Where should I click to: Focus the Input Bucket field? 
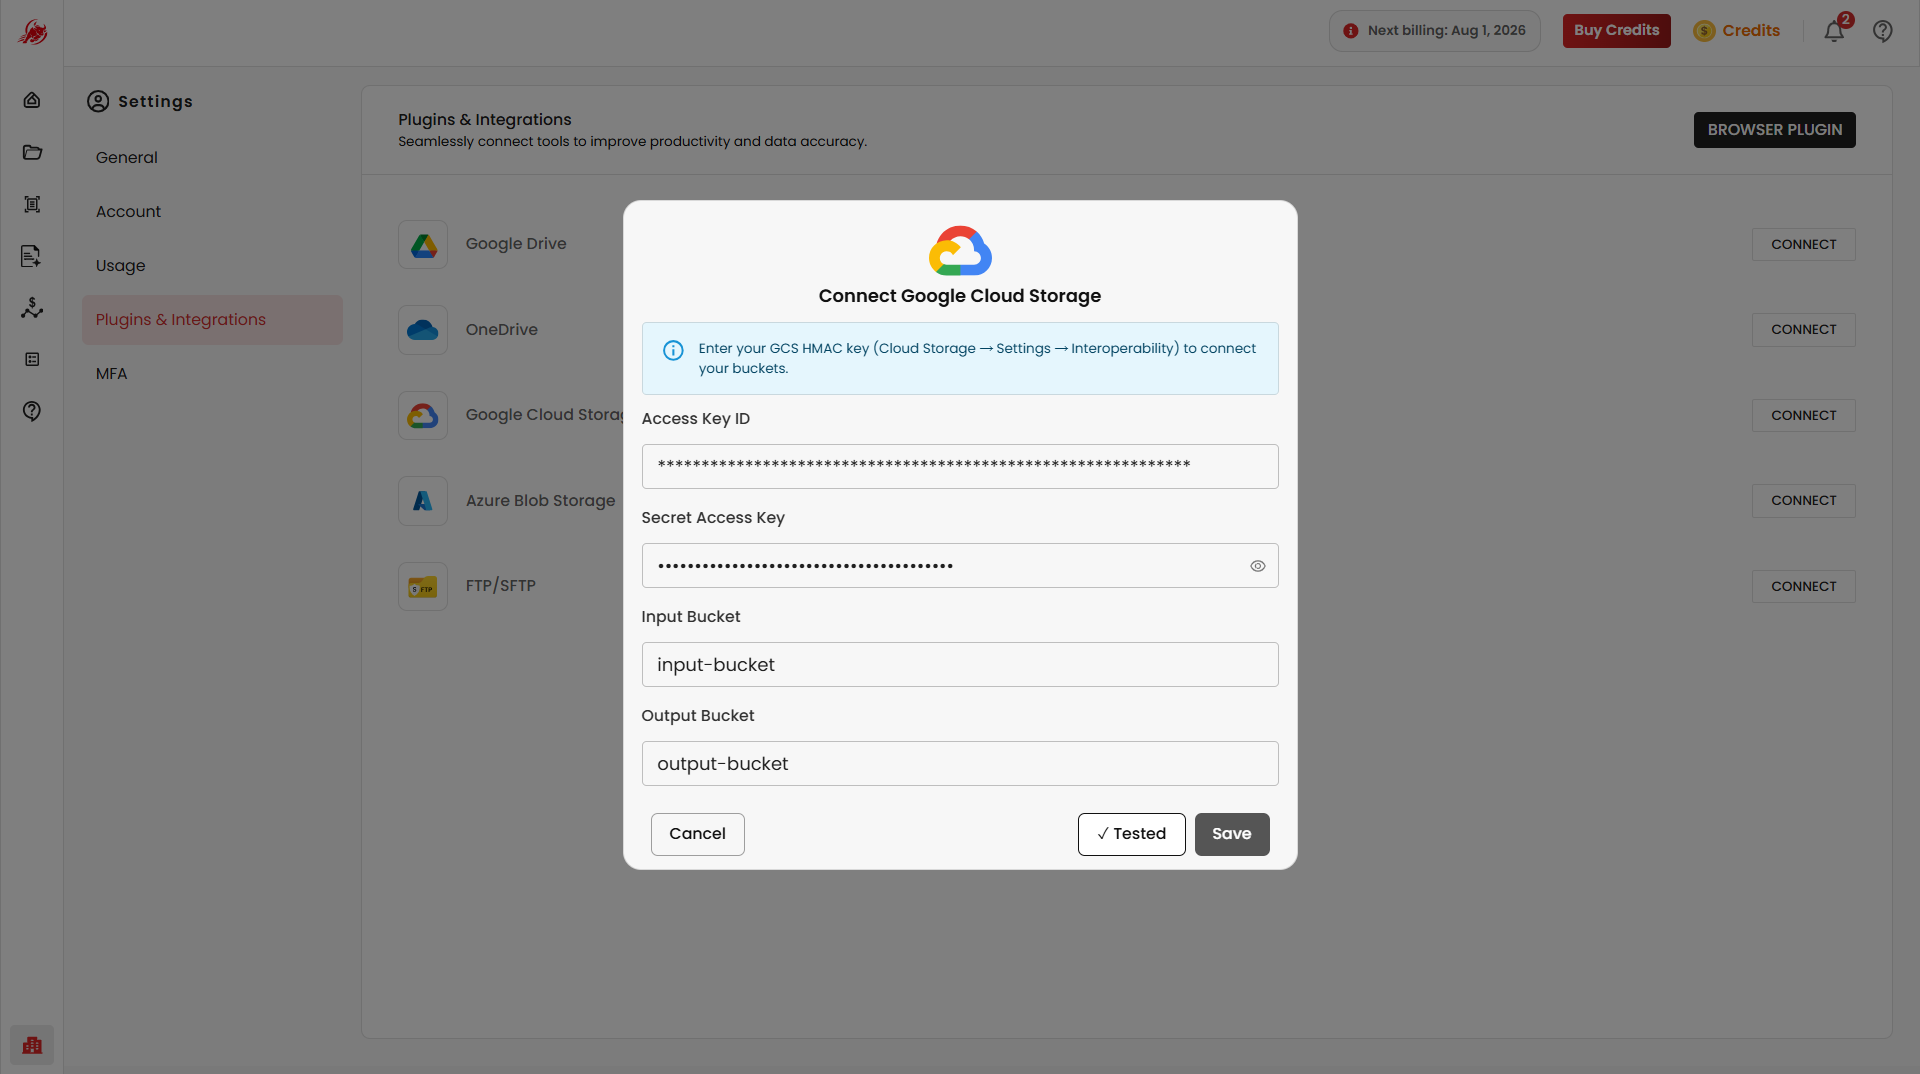click(960, 665)
